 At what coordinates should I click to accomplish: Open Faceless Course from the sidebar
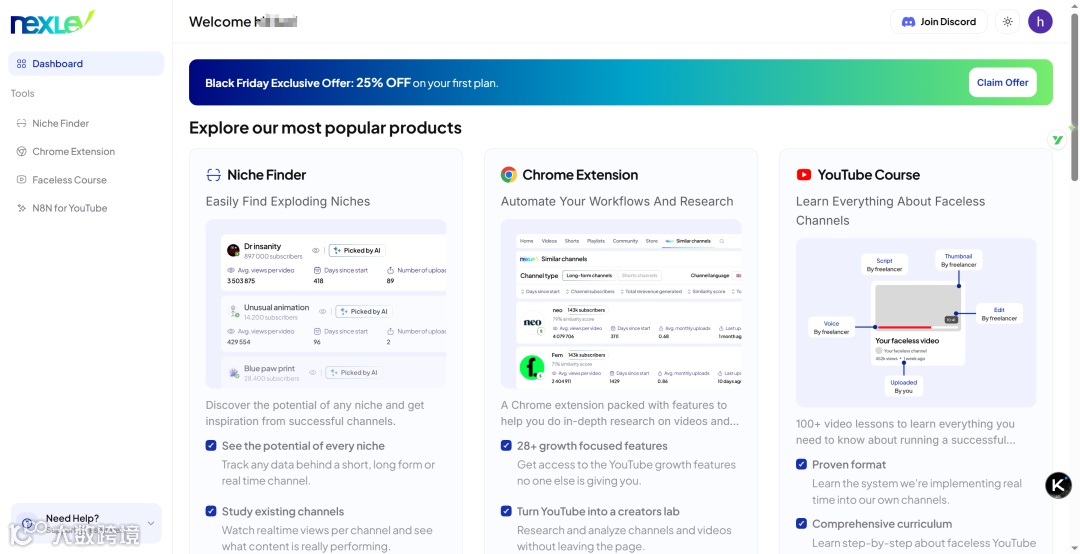[x=69, y=180]
